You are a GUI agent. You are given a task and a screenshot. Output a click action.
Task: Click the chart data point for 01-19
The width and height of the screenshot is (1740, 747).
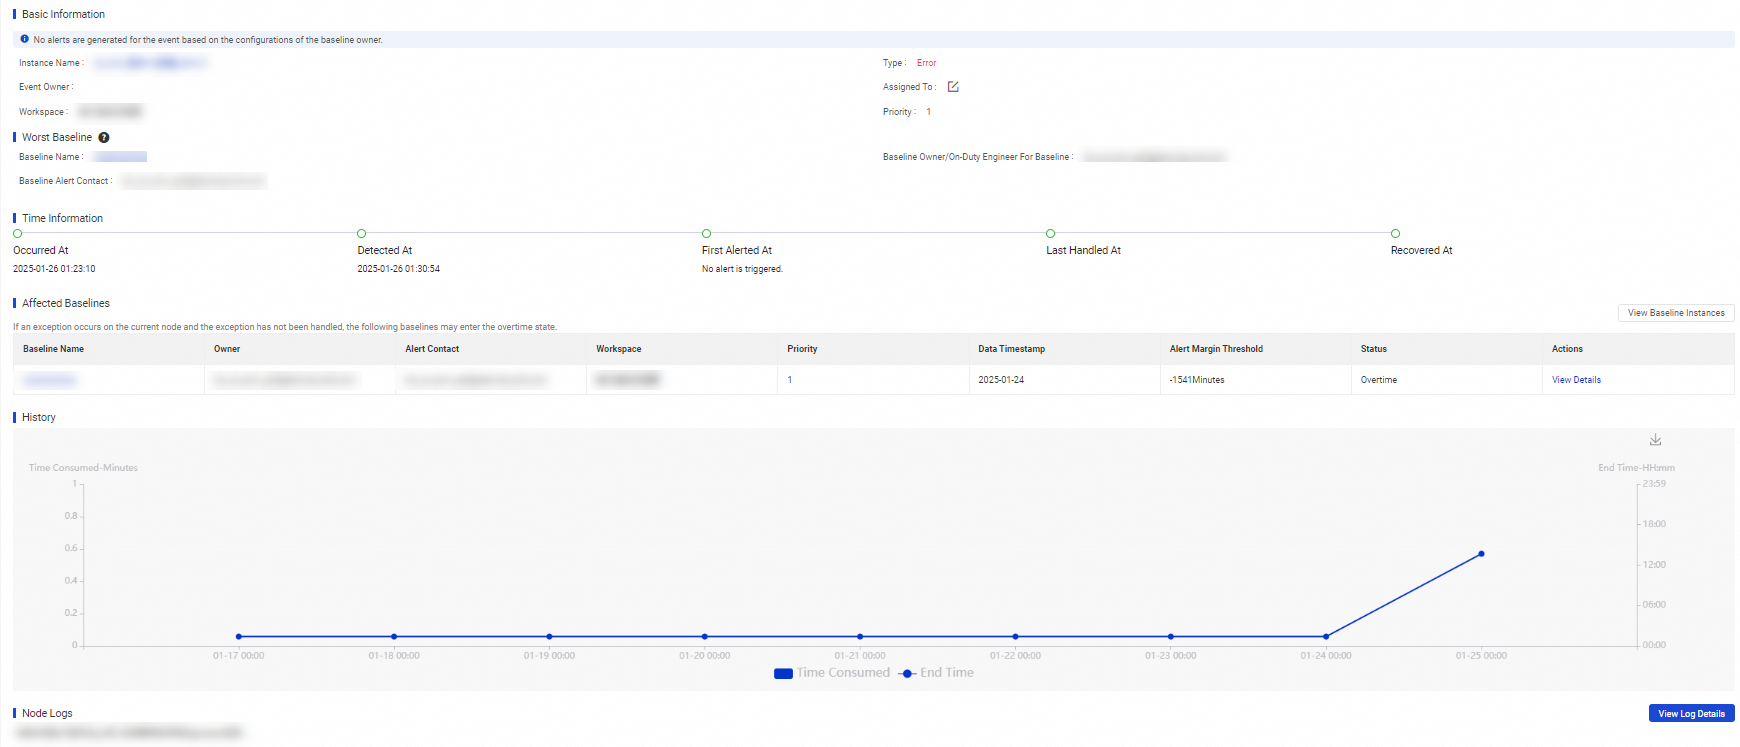[x=549, y=637]
